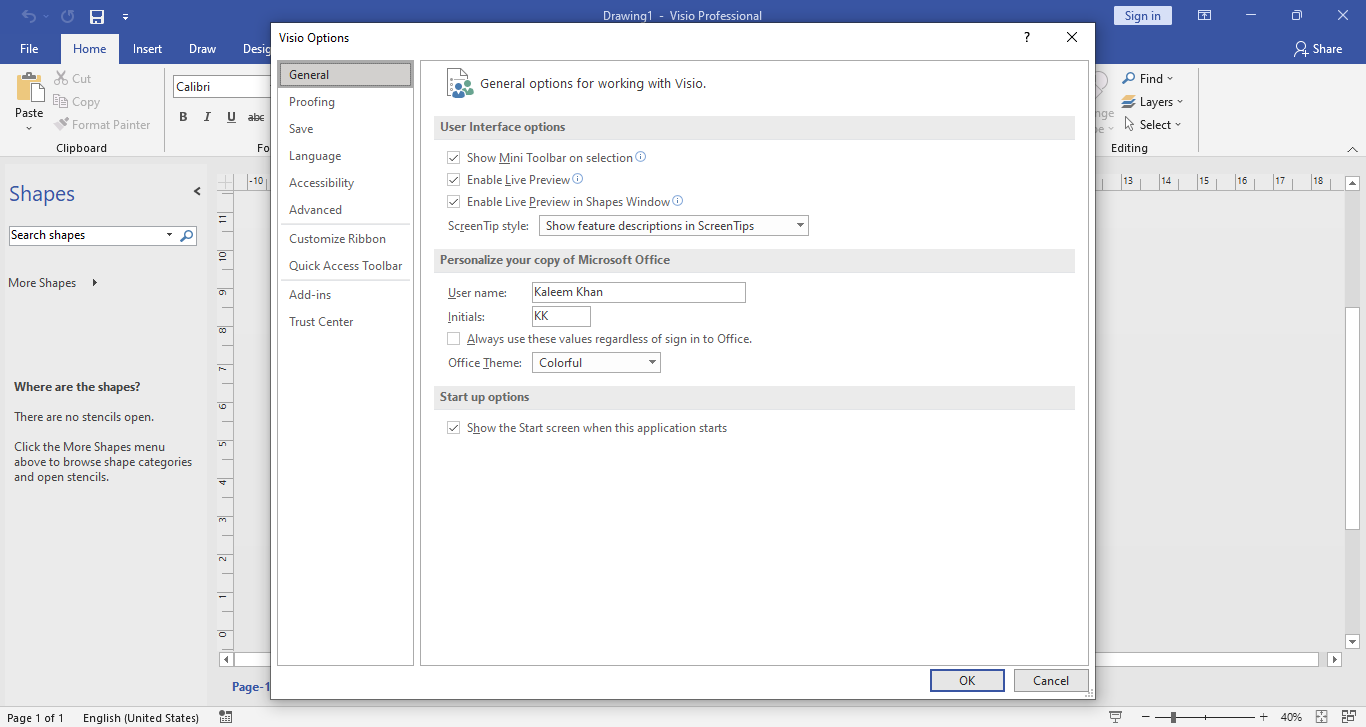Click the User name text field
The height and width of the screenshot is (727, 1366).
pos(638,292)
